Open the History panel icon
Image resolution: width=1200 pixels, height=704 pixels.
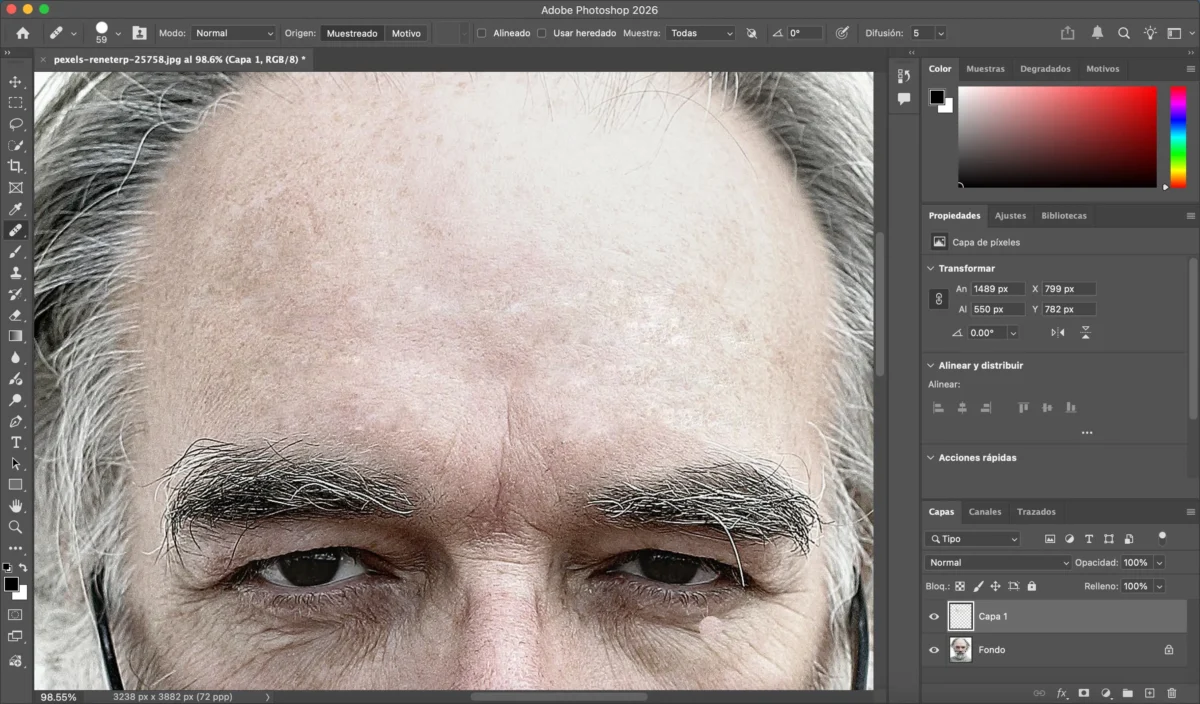tap(904, 76)
